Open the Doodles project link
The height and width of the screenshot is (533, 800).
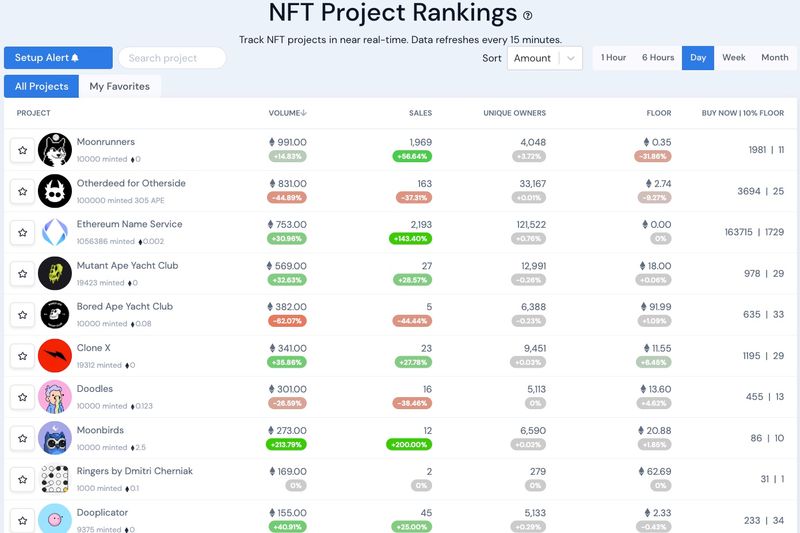coord(94,389)
